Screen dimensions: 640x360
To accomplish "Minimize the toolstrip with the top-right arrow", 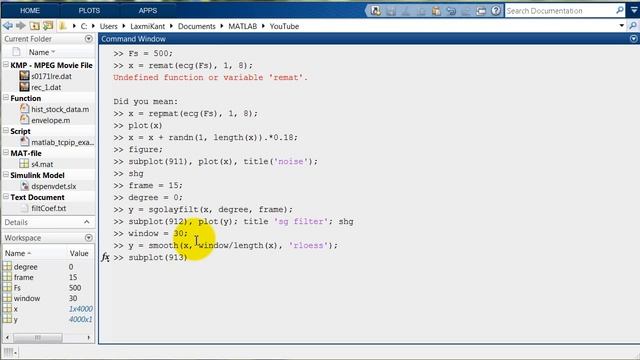I will tap(634, 10).
